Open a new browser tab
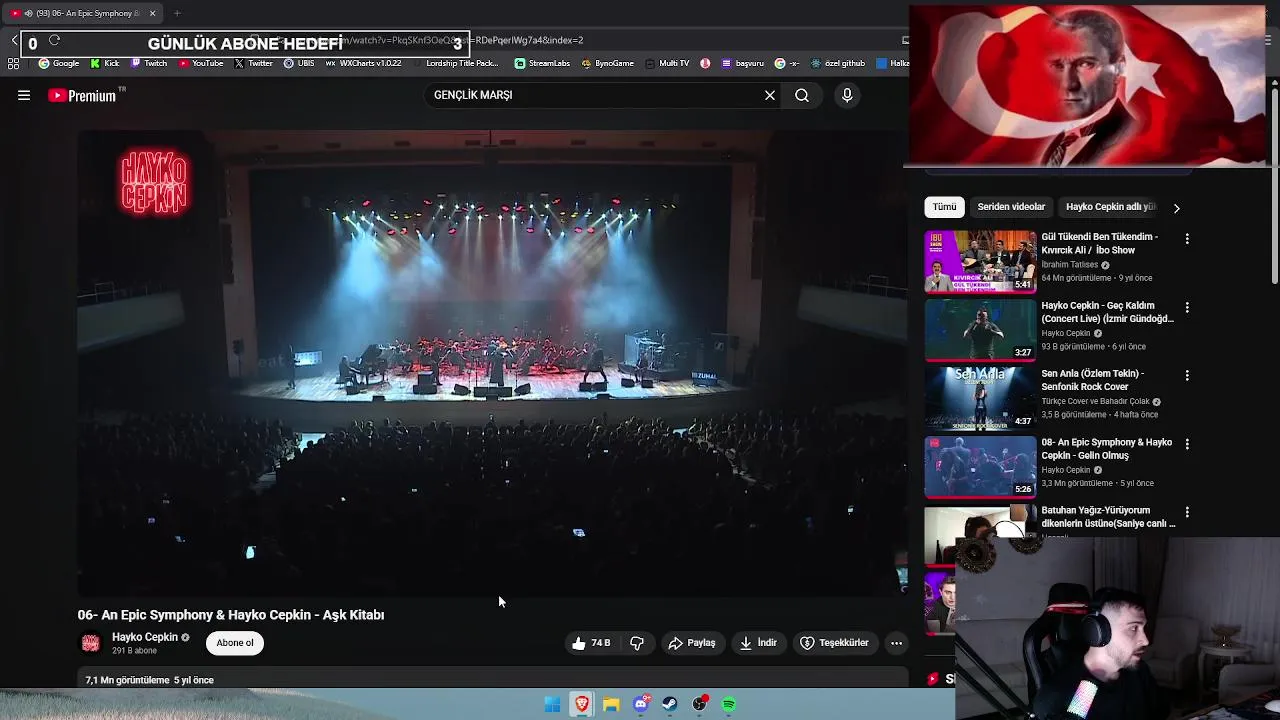This screenshot has height=720, width=1280. click(x=177, y=13)
